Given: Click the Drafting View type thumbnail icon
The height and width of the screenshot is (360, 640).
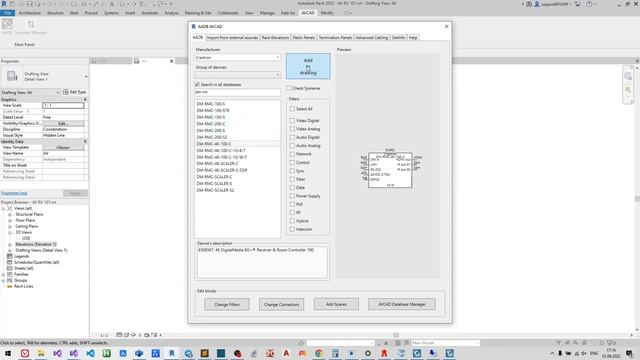Looking at the screenshot, I should pyautogui.click(x=12, y=76).
